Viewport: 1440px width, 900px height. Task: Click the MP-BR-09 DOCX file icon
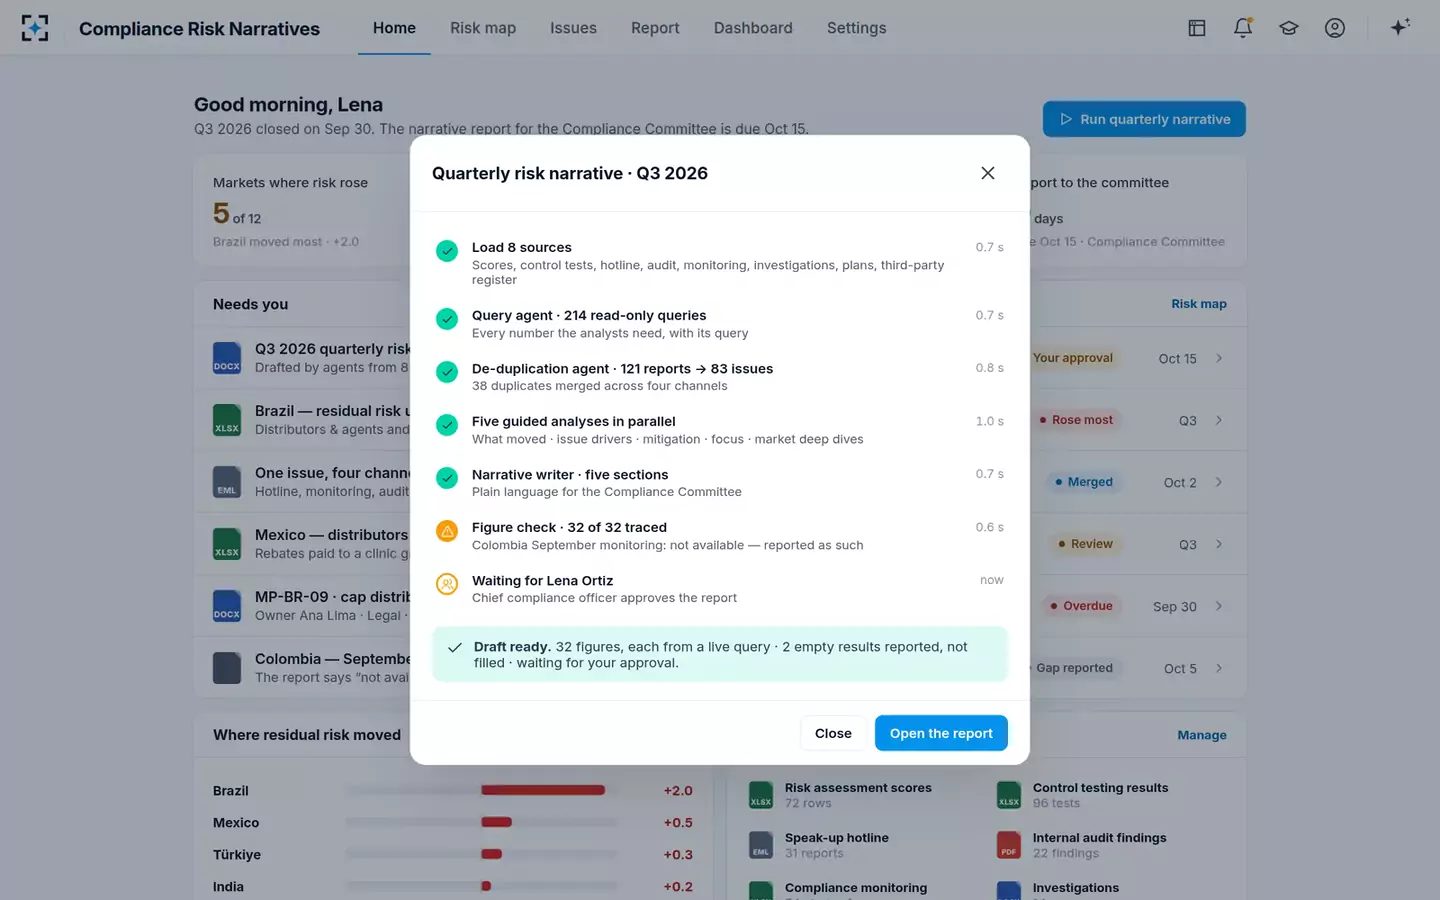click(x=227, y=606)
